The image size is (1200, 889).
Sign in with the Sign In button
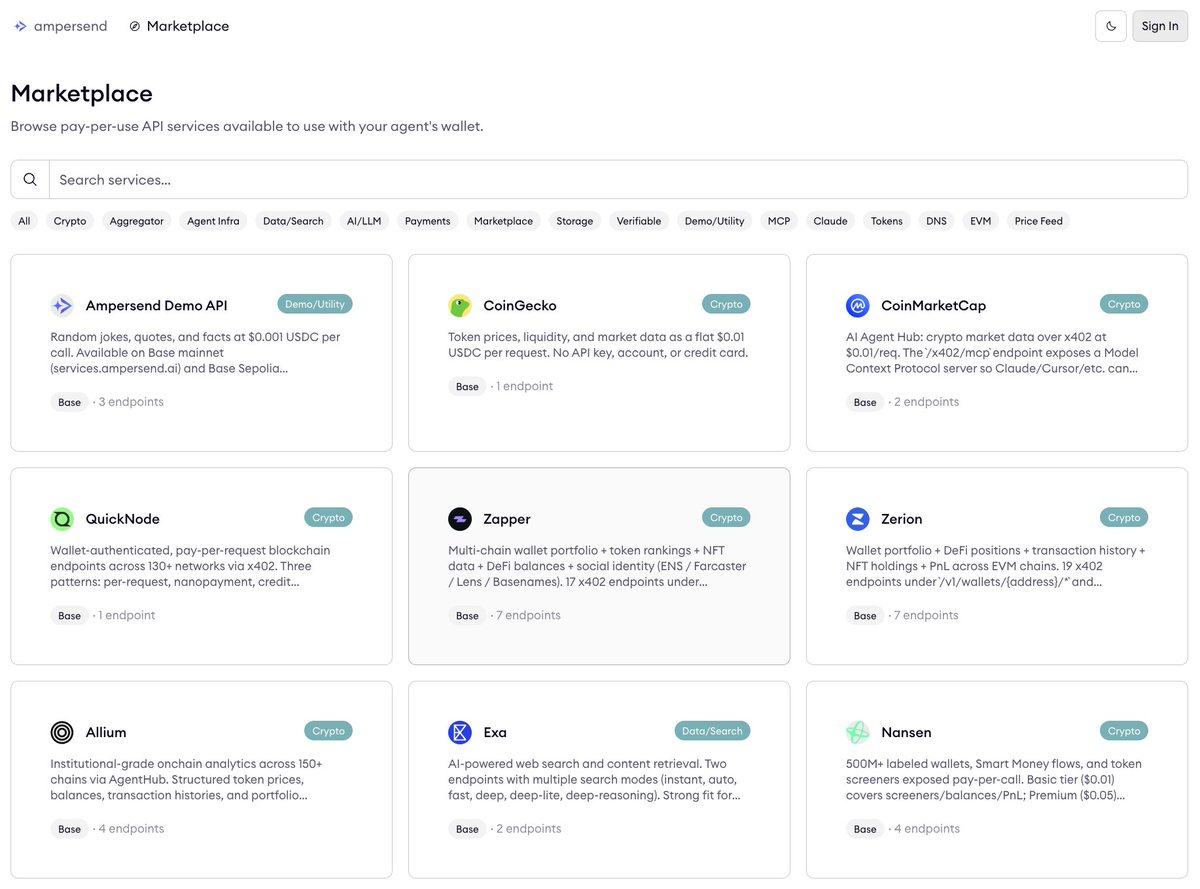pos(1160,26)
